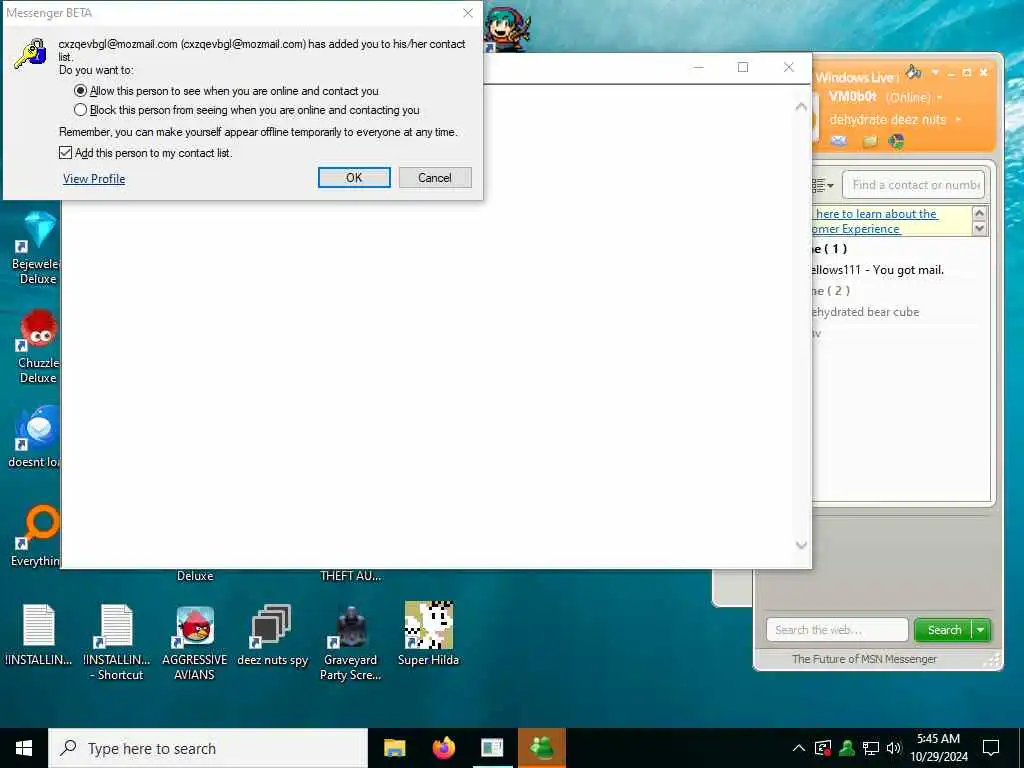The height and width of the screenshot is (768, 1024).
Task: Open the Windows Start menu
Action: (24, 748)
